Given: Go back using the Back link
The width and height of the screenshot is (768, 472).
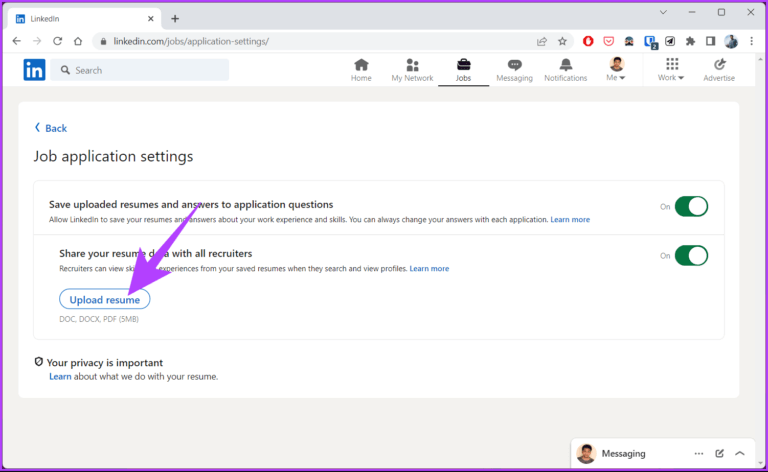Looking at the screenshot, I should (x=50, y=128).
